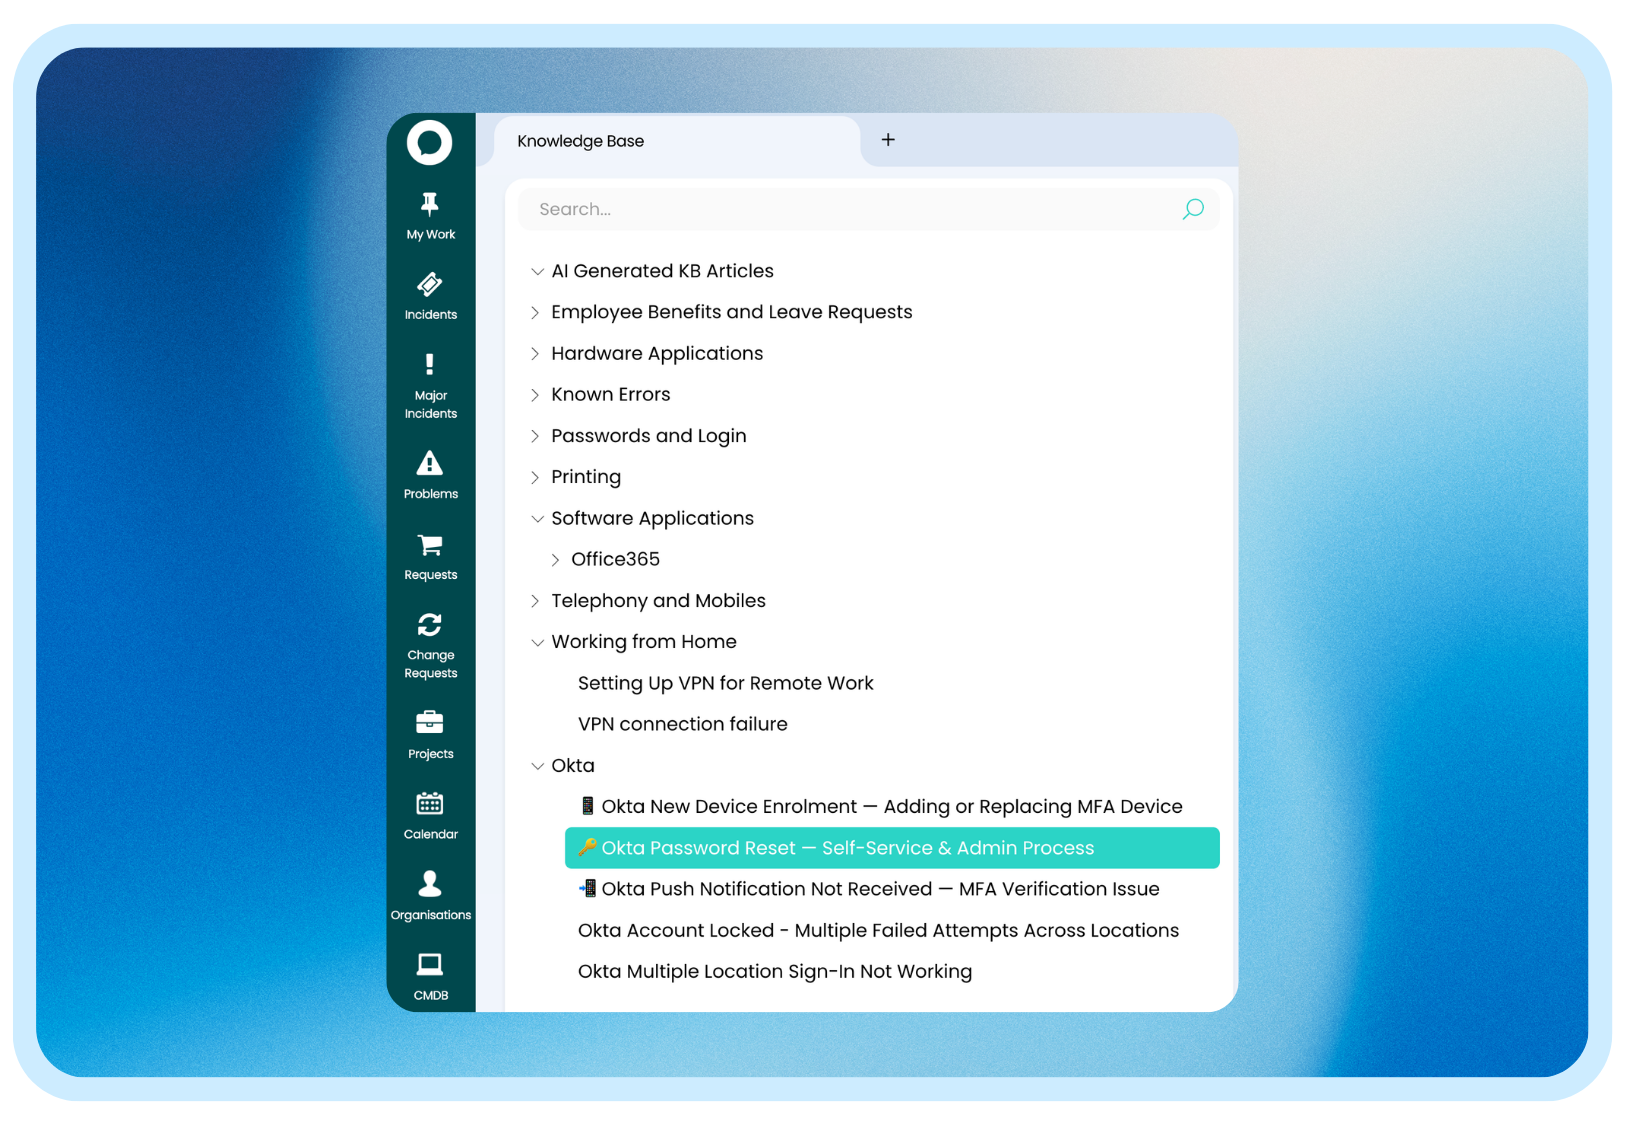This screenshot has height=1125, width=1625.
Task: Click the magnifier search icon
Action: point(1193,209)
